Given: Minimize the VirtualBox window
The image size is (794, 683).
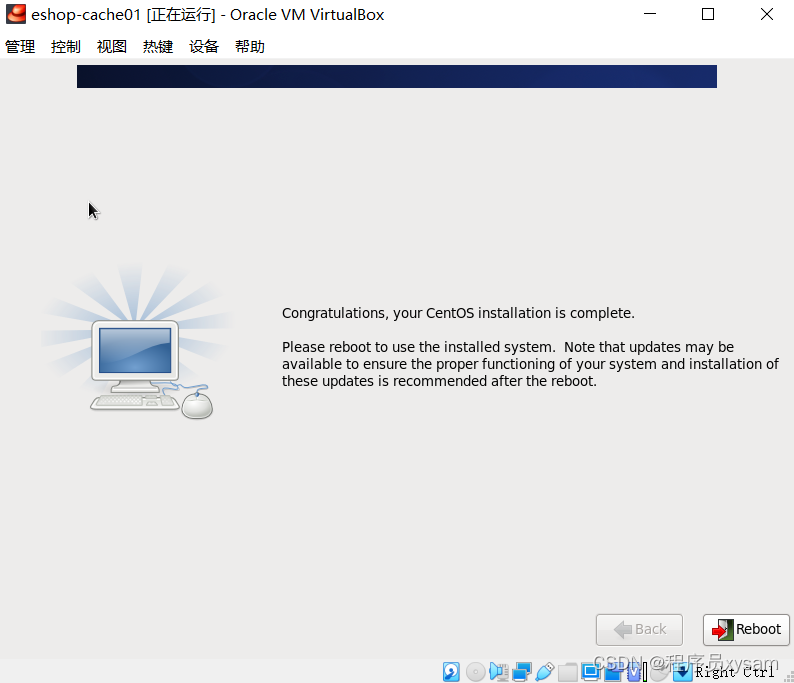Looking at the screenshot, I should (x=650, y=14).
